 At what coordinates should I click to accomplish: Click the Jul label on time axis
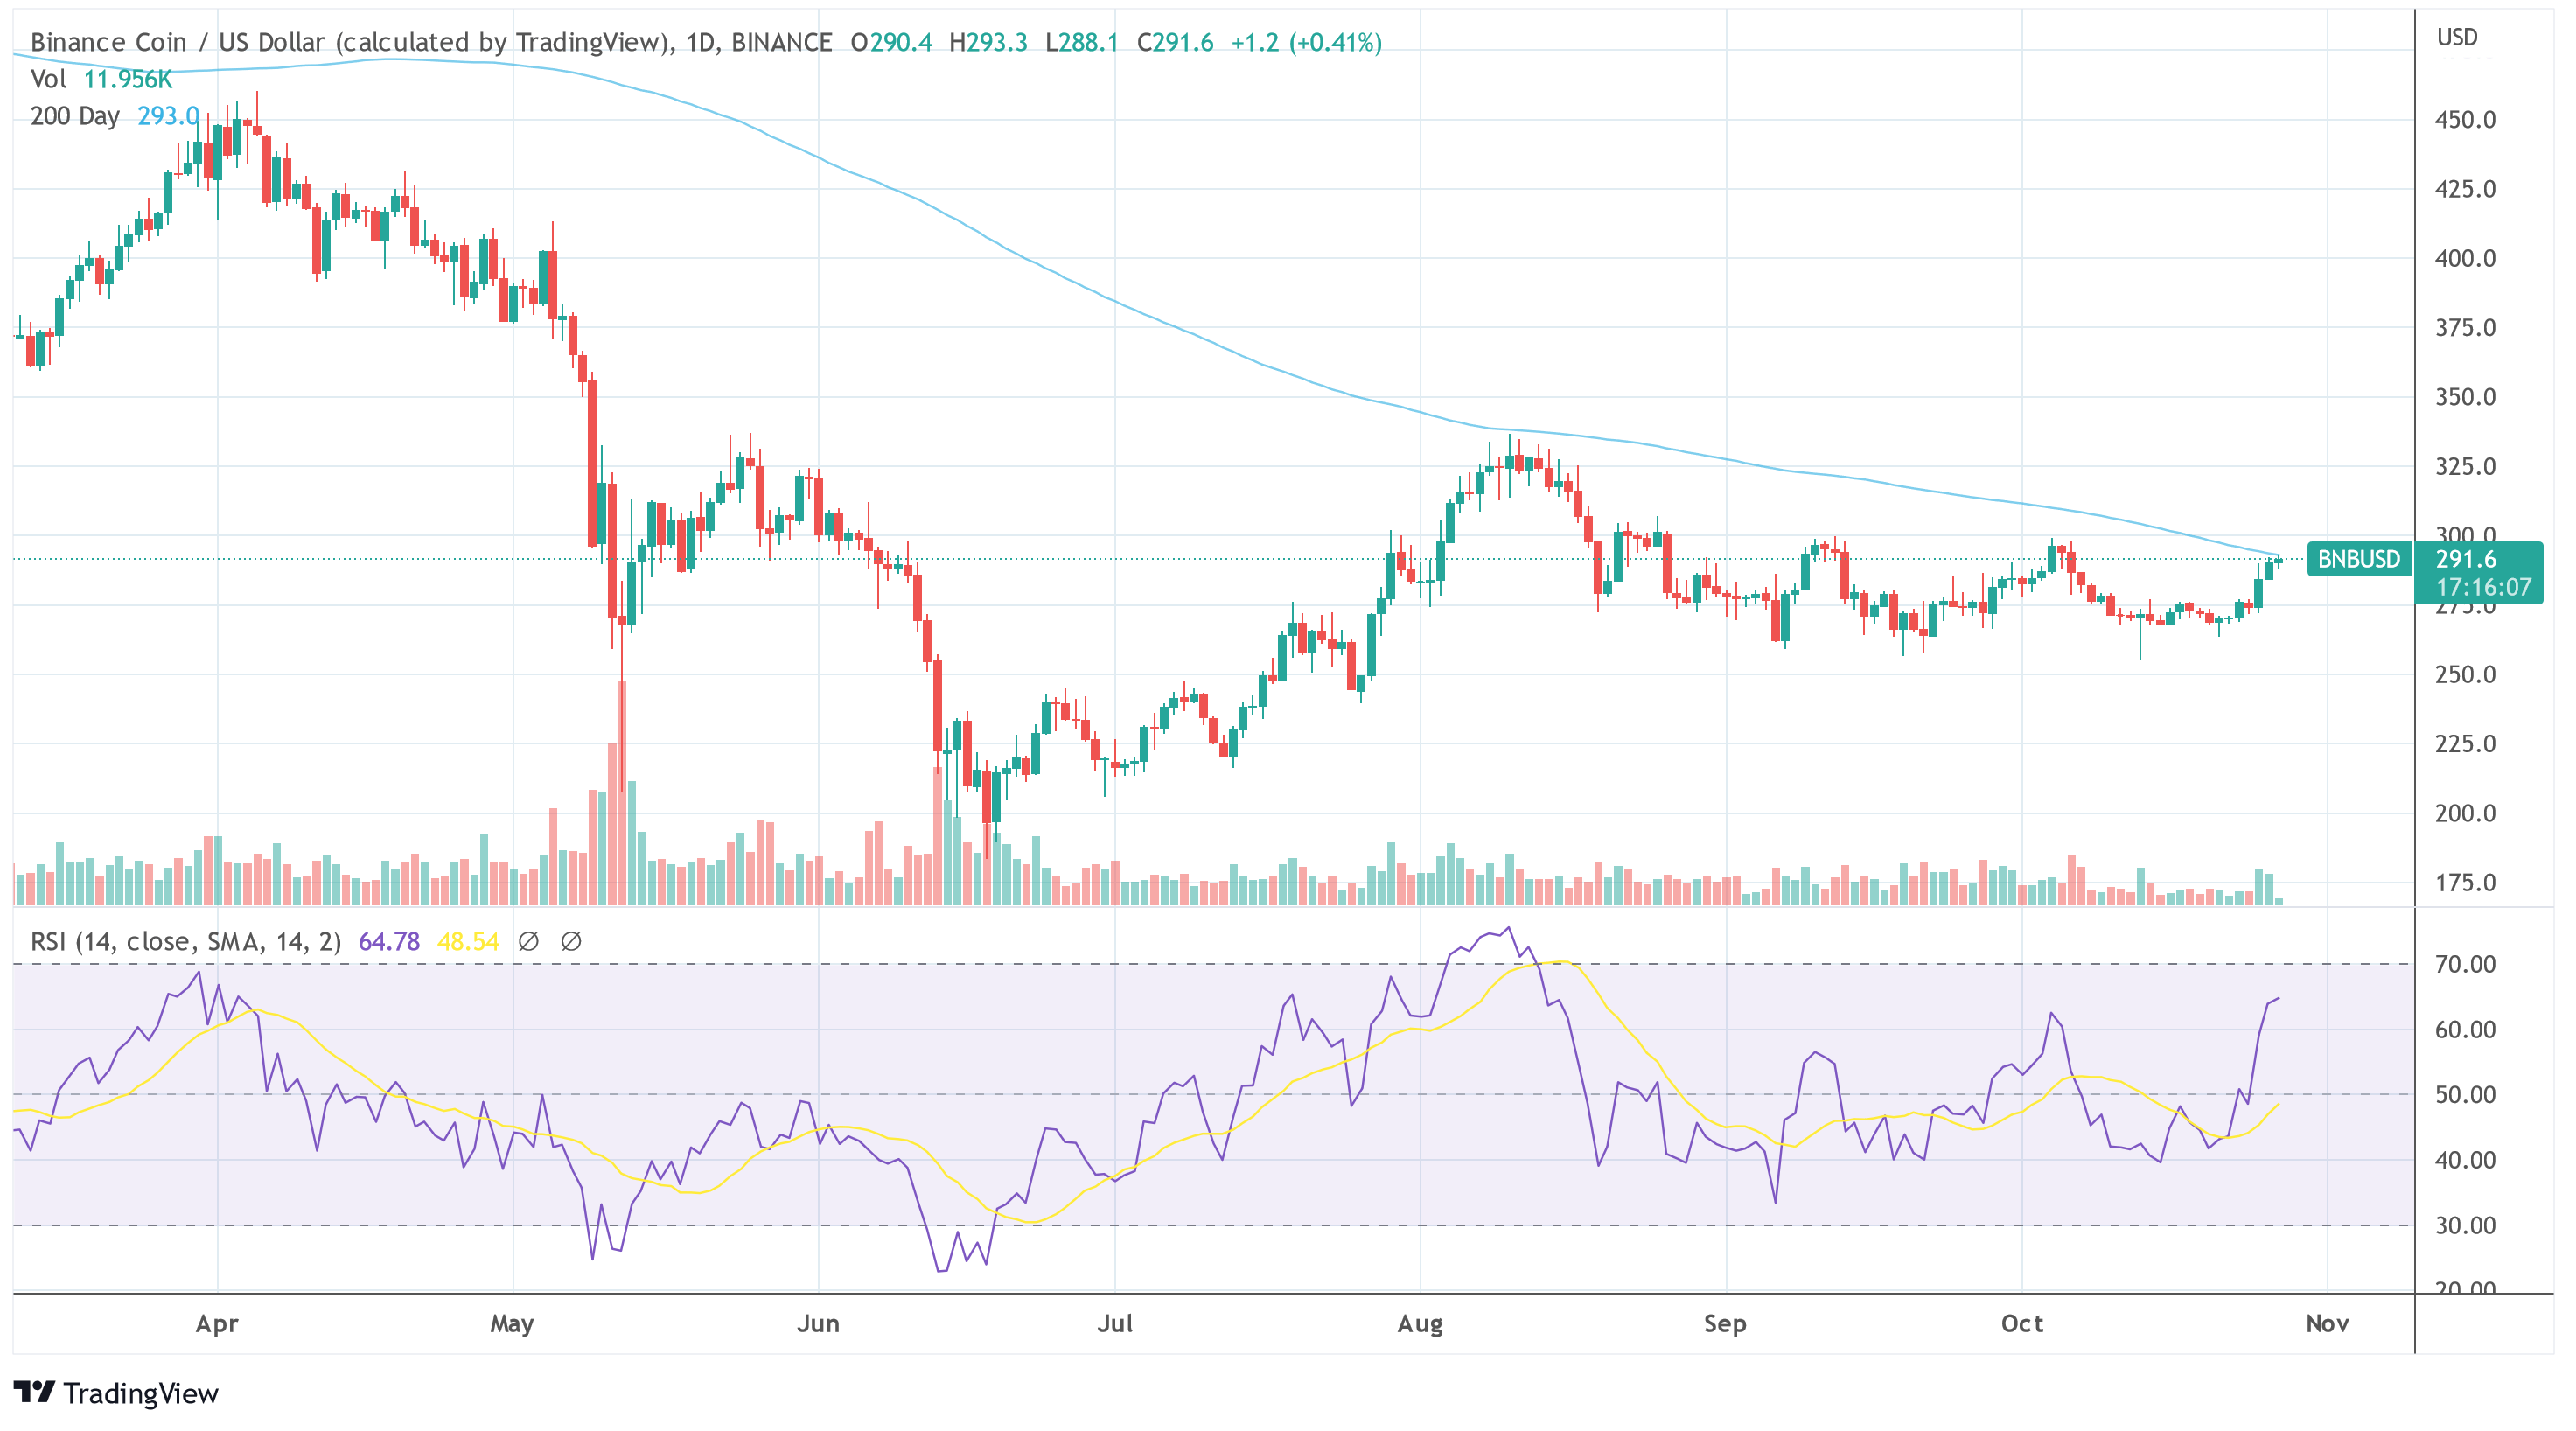click(1115, 1324)
